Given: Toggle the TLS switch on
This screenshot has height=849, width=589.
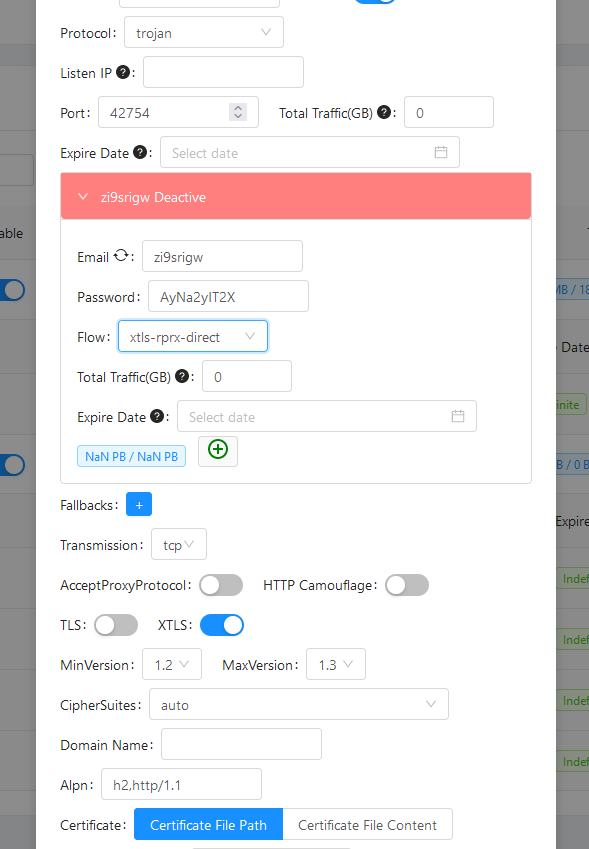Looking at the screenshot, I should pyautogui.click(x=116, y=625).
